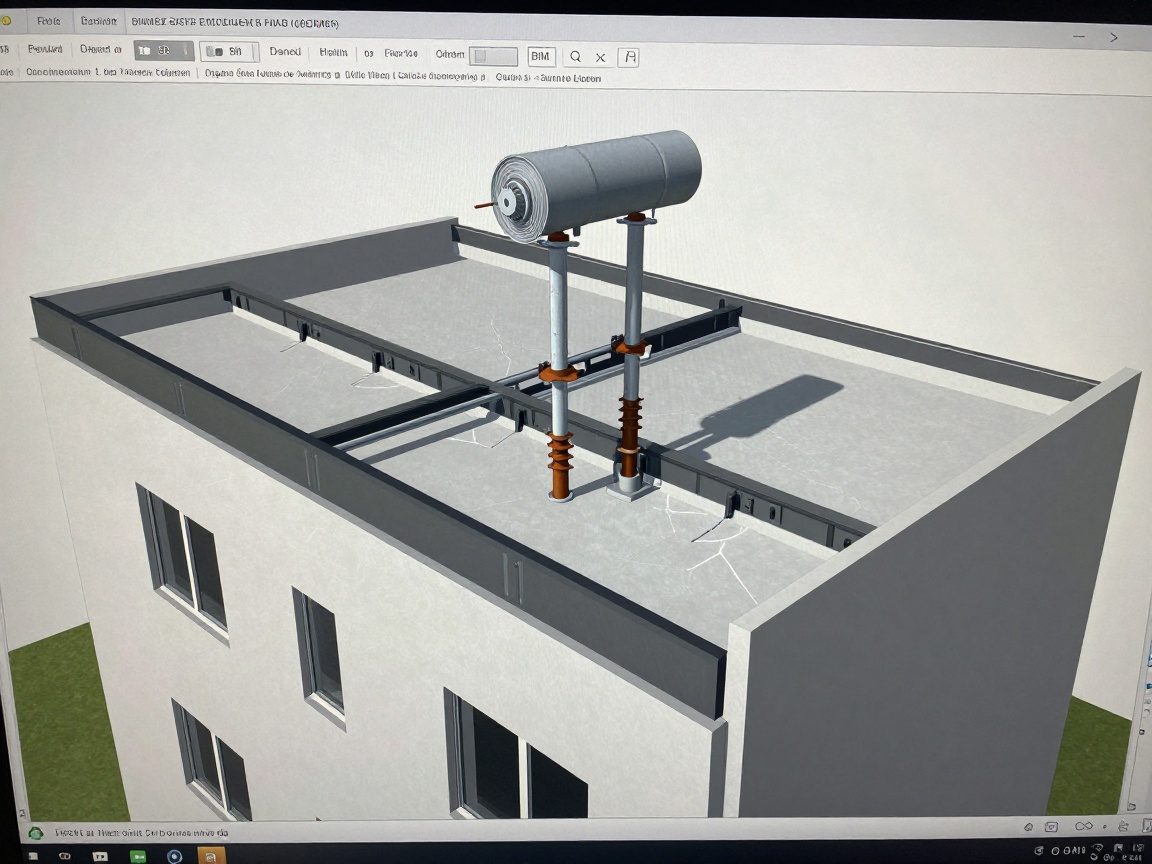Select the rooftop water tank in the 3D view
The width and height of the screenshot is (1152, 864).
click(x=598, y=178)
